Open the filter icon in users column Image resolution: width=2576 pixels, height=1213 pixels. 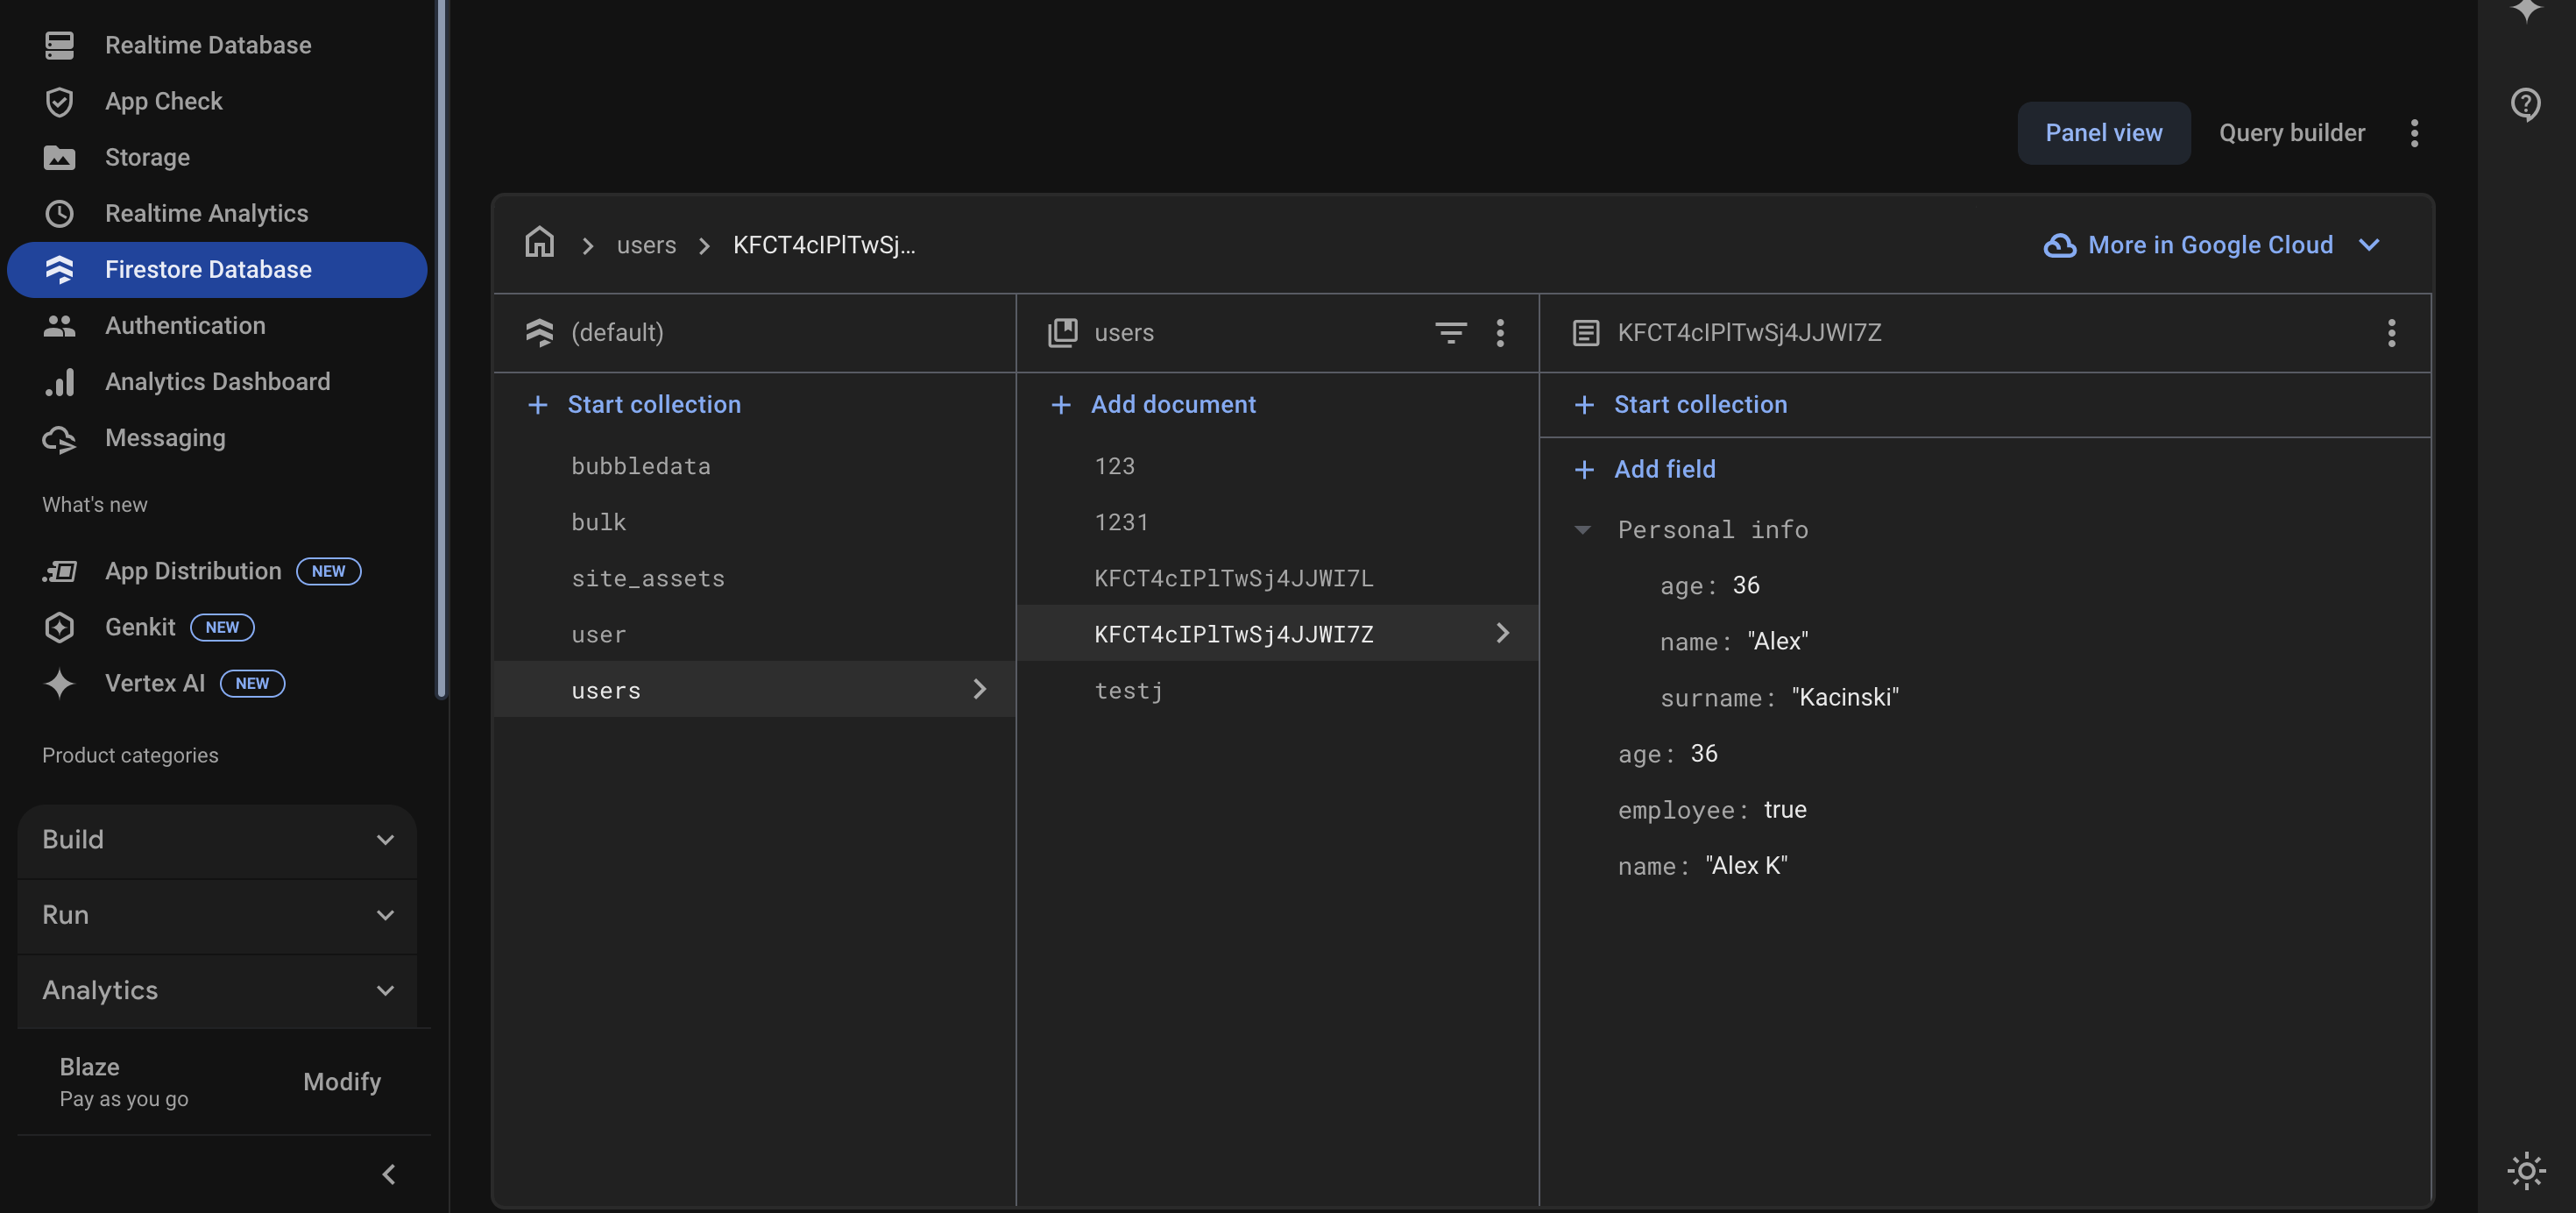(1450, 332)
